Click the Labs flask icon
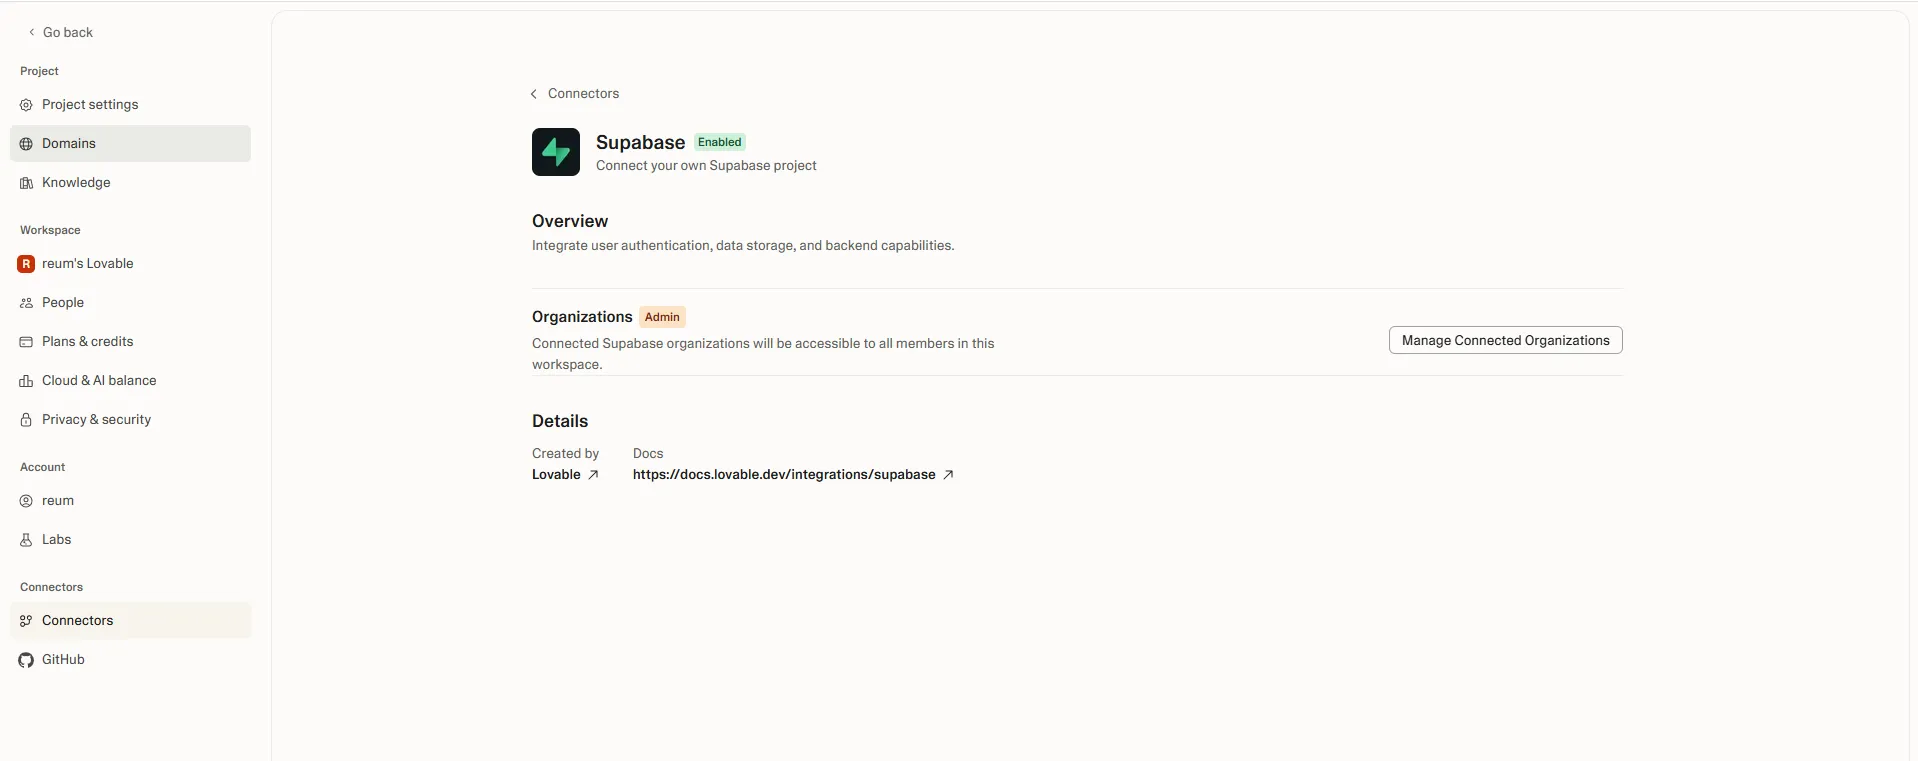The width and height of the screenshot is (1918, 761). pos(26,540)
